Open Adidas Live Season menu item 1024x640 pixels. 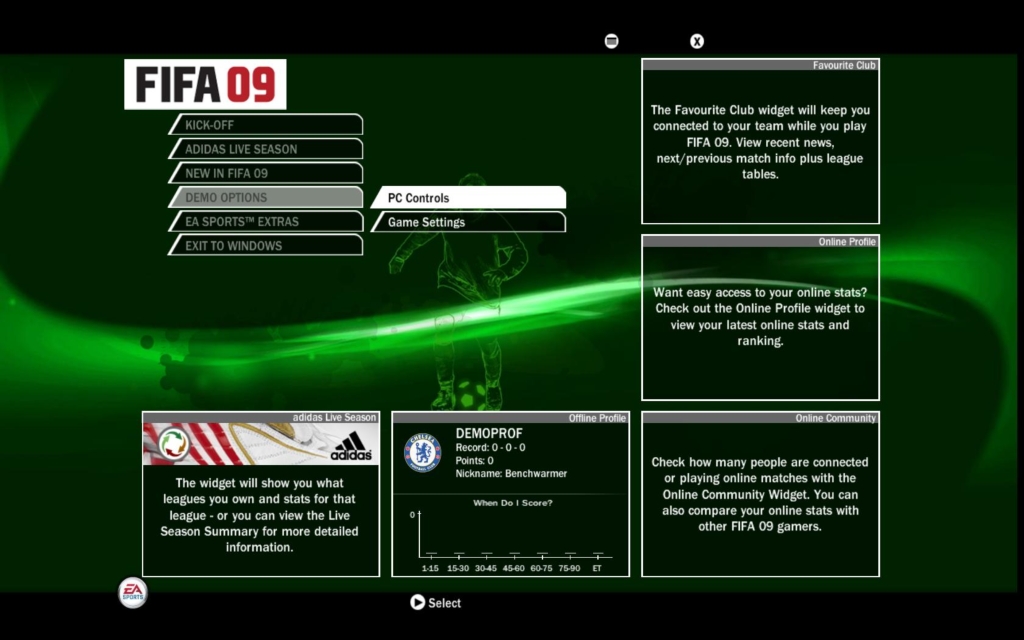click(x=266, y=149)
